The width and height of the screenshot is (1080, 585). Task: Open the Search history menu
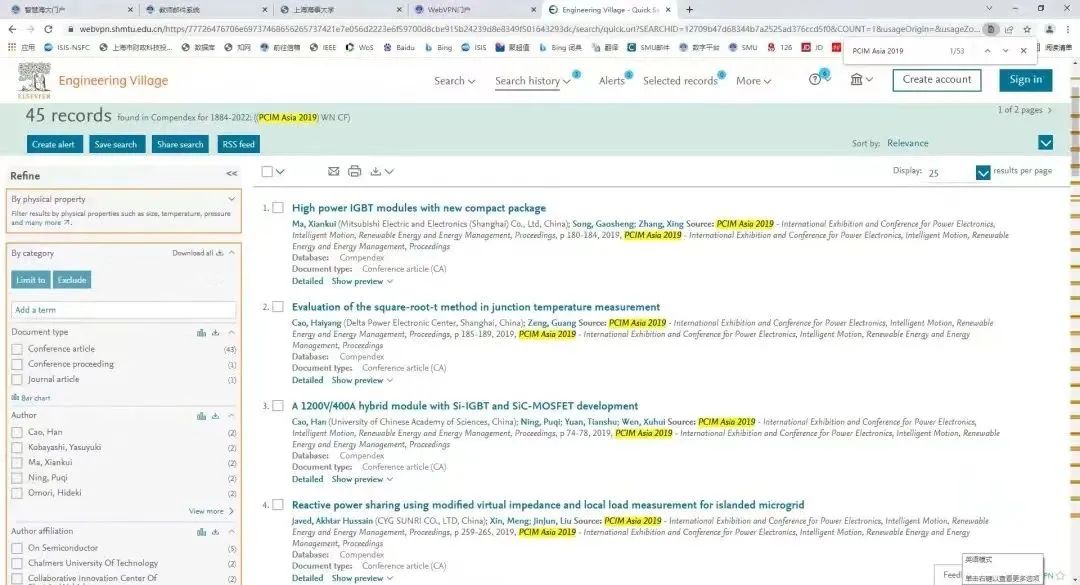(533, 81)
